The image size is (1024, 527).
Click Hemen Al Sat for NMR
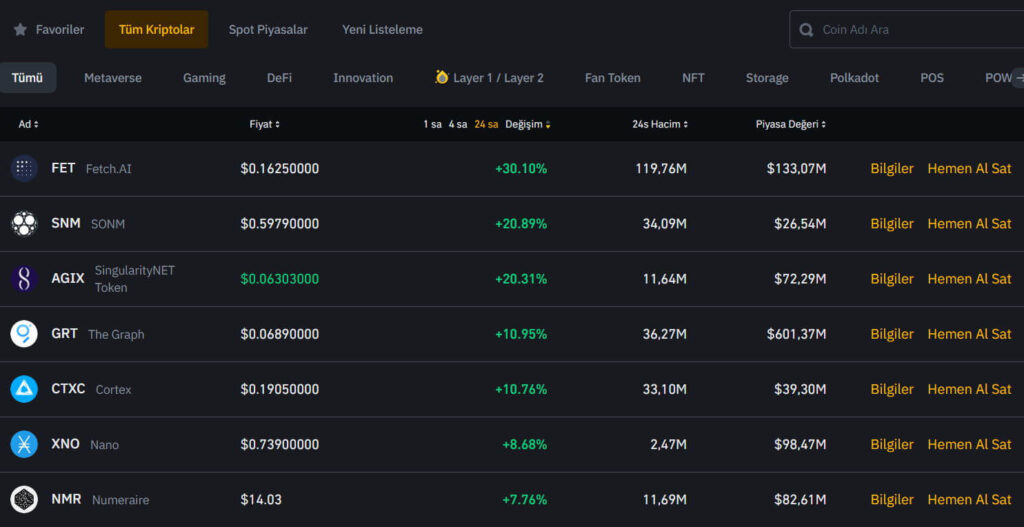coord(969,500)
